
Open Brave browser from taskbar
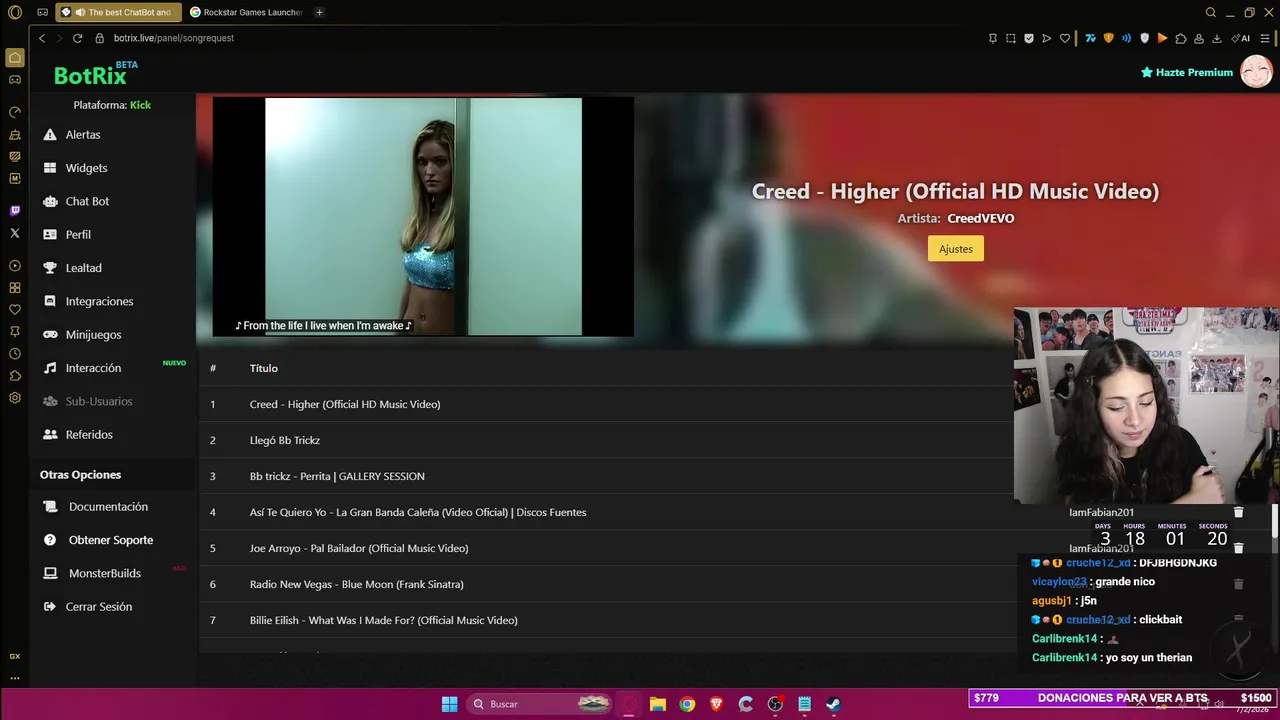tap(716, 704)
